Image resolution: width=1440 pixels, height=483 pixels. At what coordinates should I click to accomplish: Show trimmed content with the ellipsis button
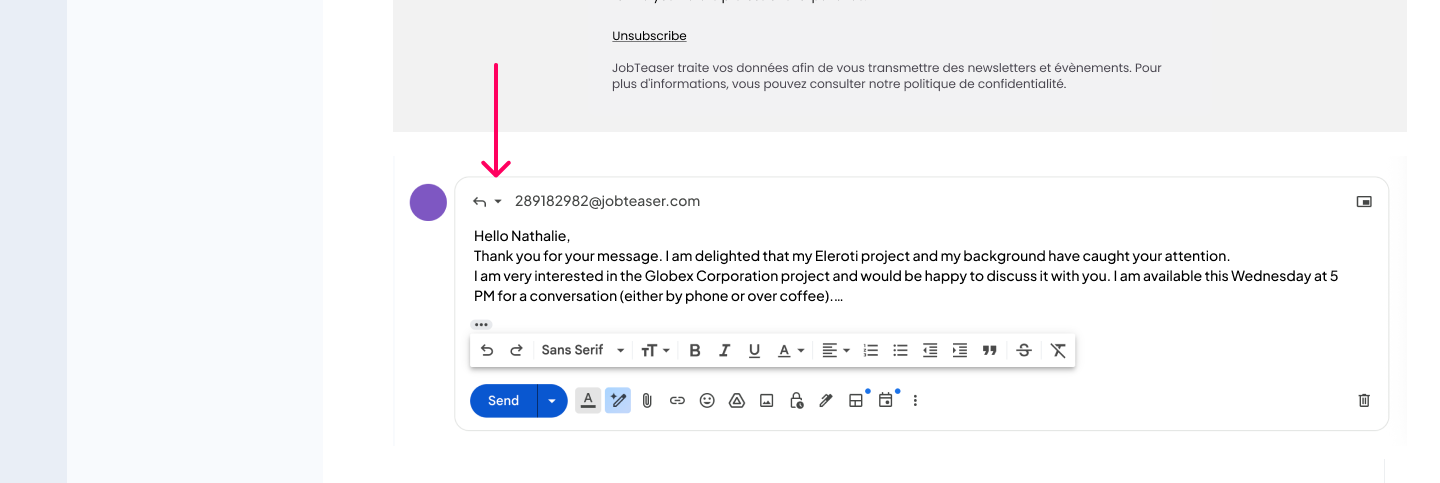coord(481,325)
